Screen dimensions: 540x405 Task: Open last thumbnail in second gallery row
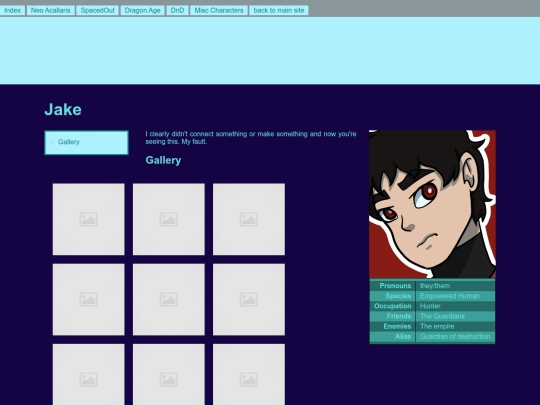point(249,300)
